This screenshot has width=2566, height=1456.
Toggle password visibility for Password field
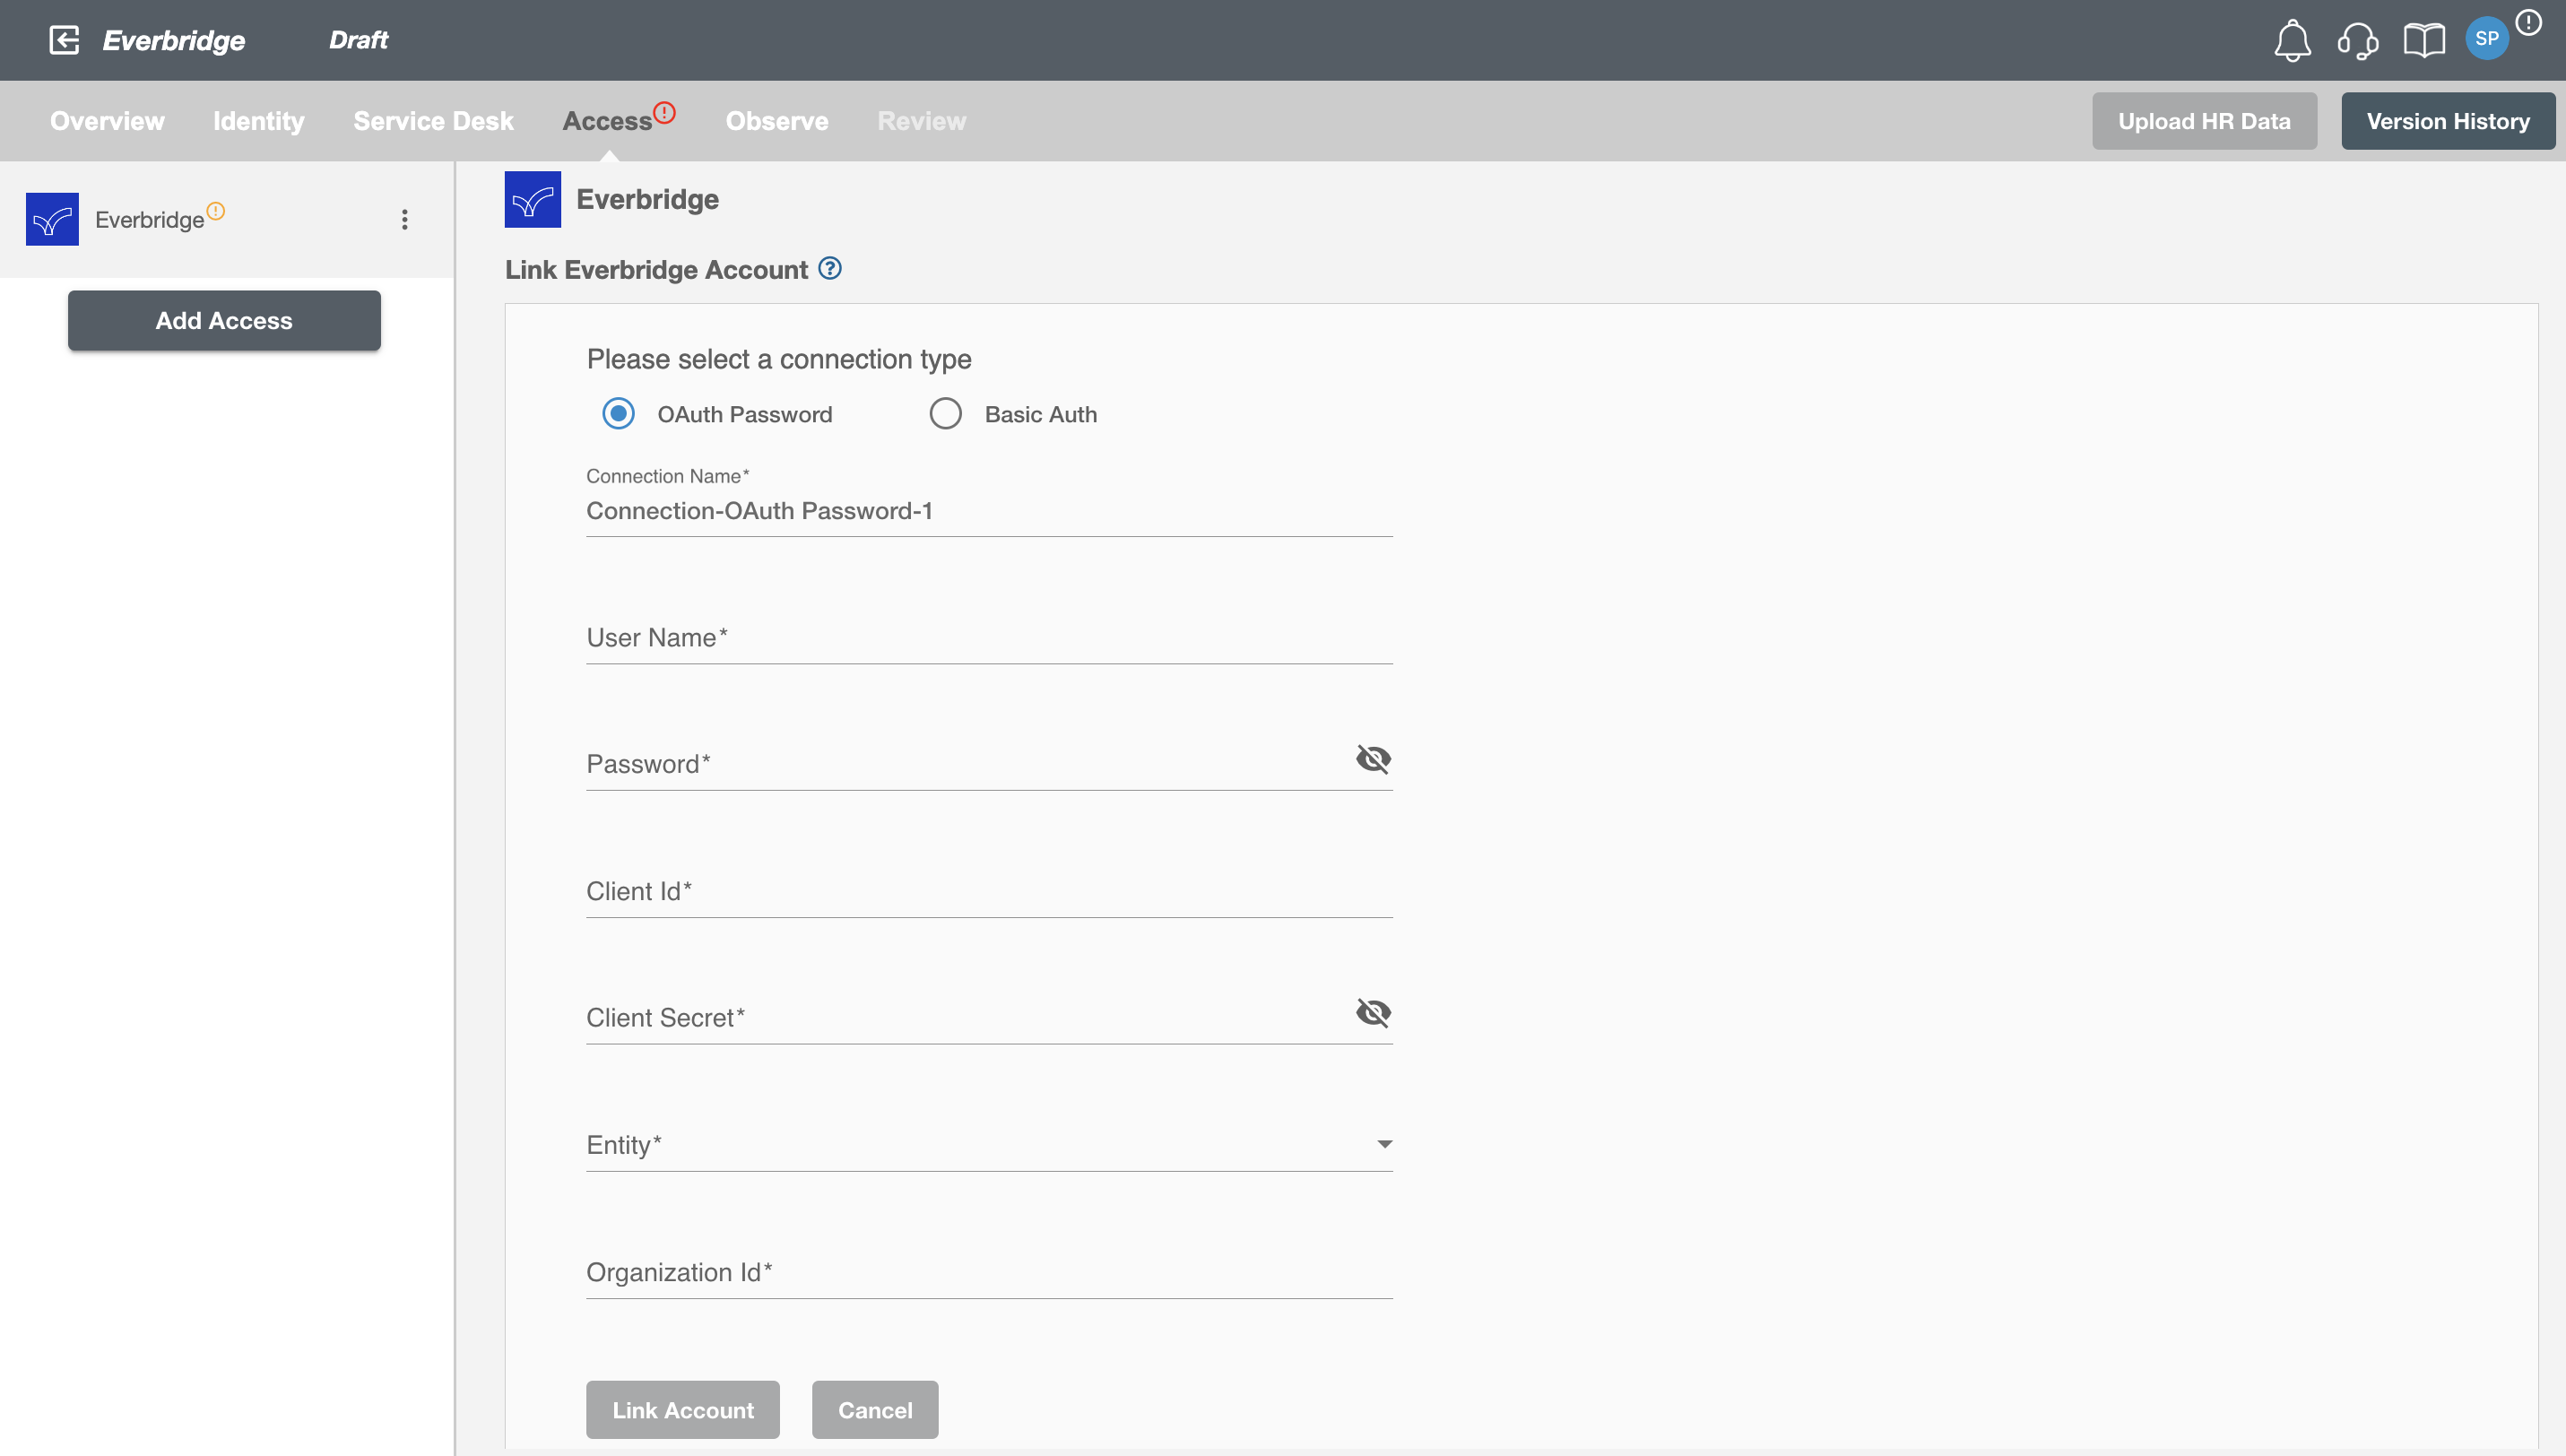(1373, 759)
